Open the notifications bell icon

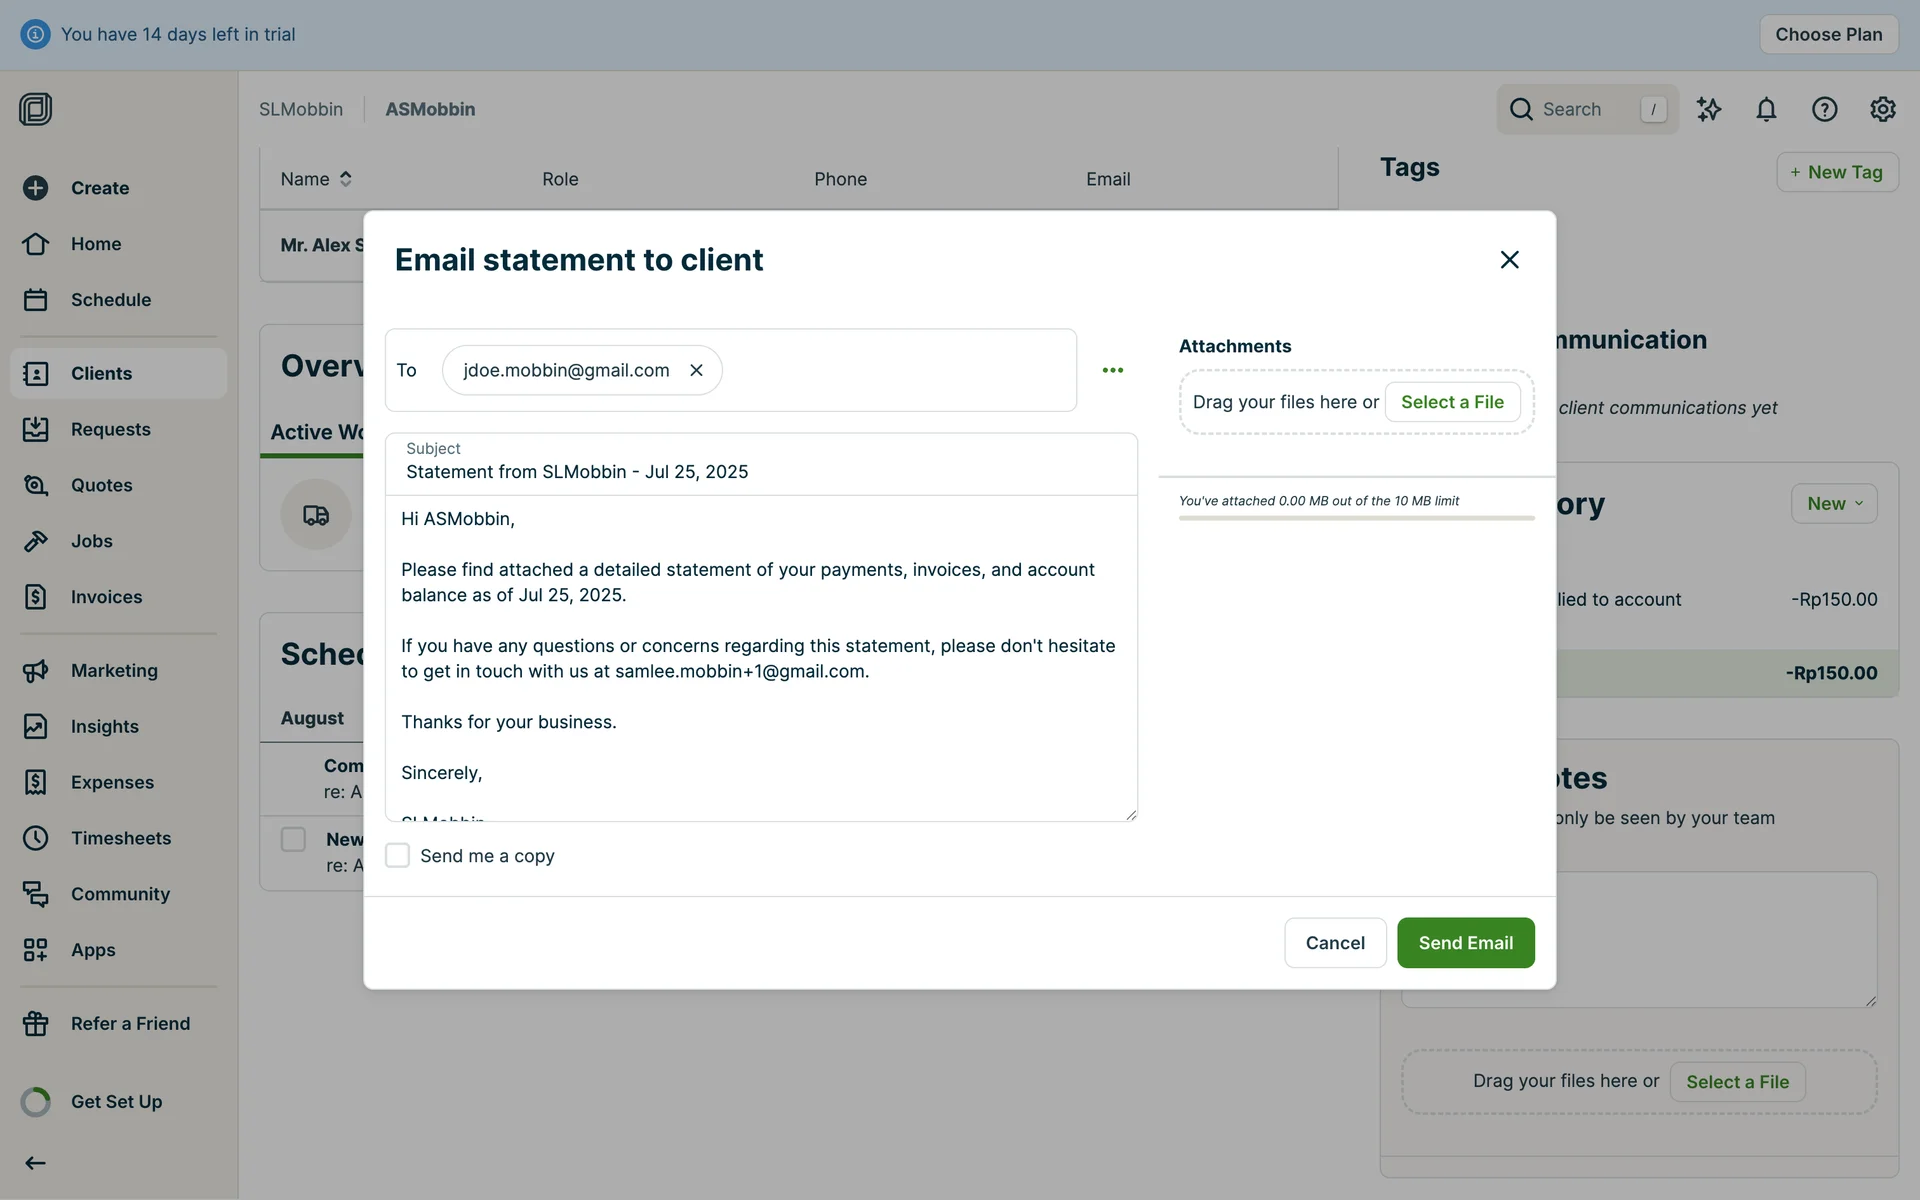point(1766,109)
